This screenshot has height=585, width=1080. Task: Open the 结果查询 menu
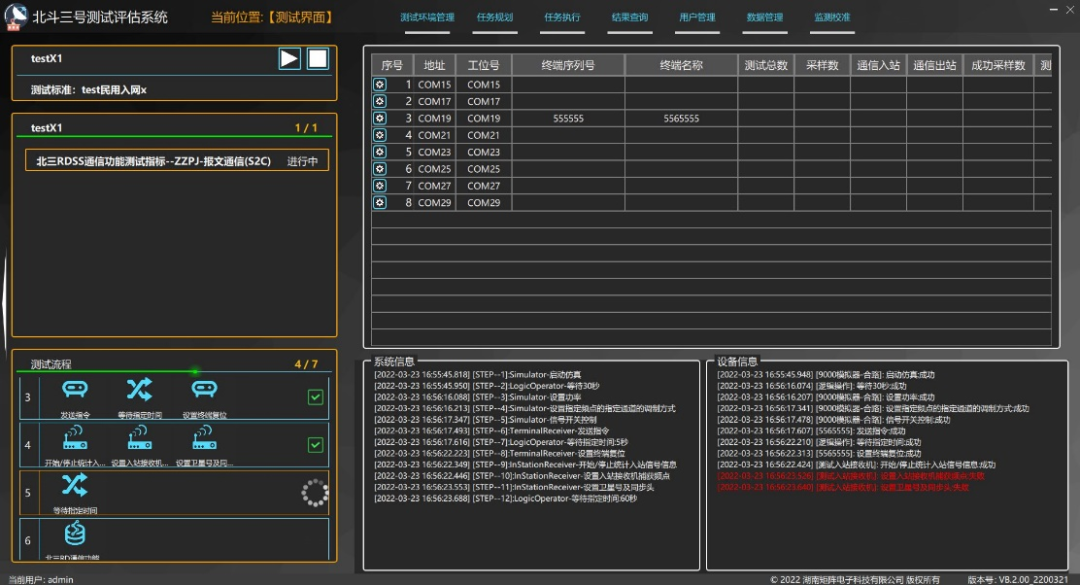(630, 17)
